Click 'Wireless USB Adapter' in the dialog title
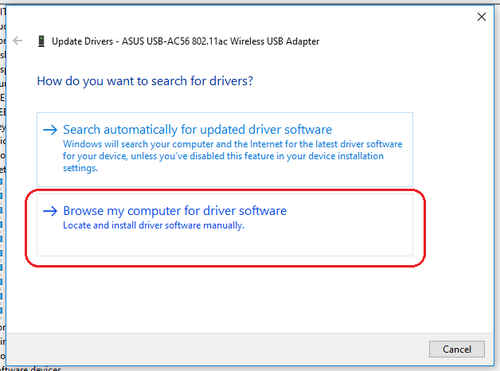 point(275,41)
